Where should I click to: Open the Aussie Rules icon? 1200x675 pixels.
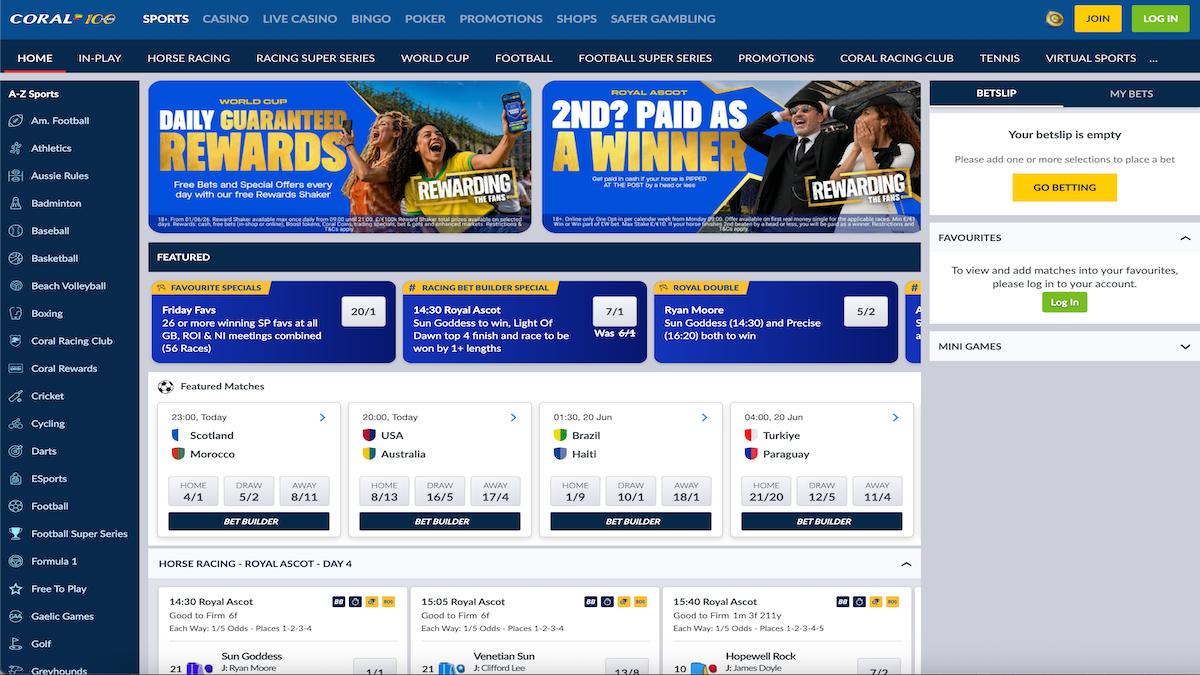(x=15, y=176)
